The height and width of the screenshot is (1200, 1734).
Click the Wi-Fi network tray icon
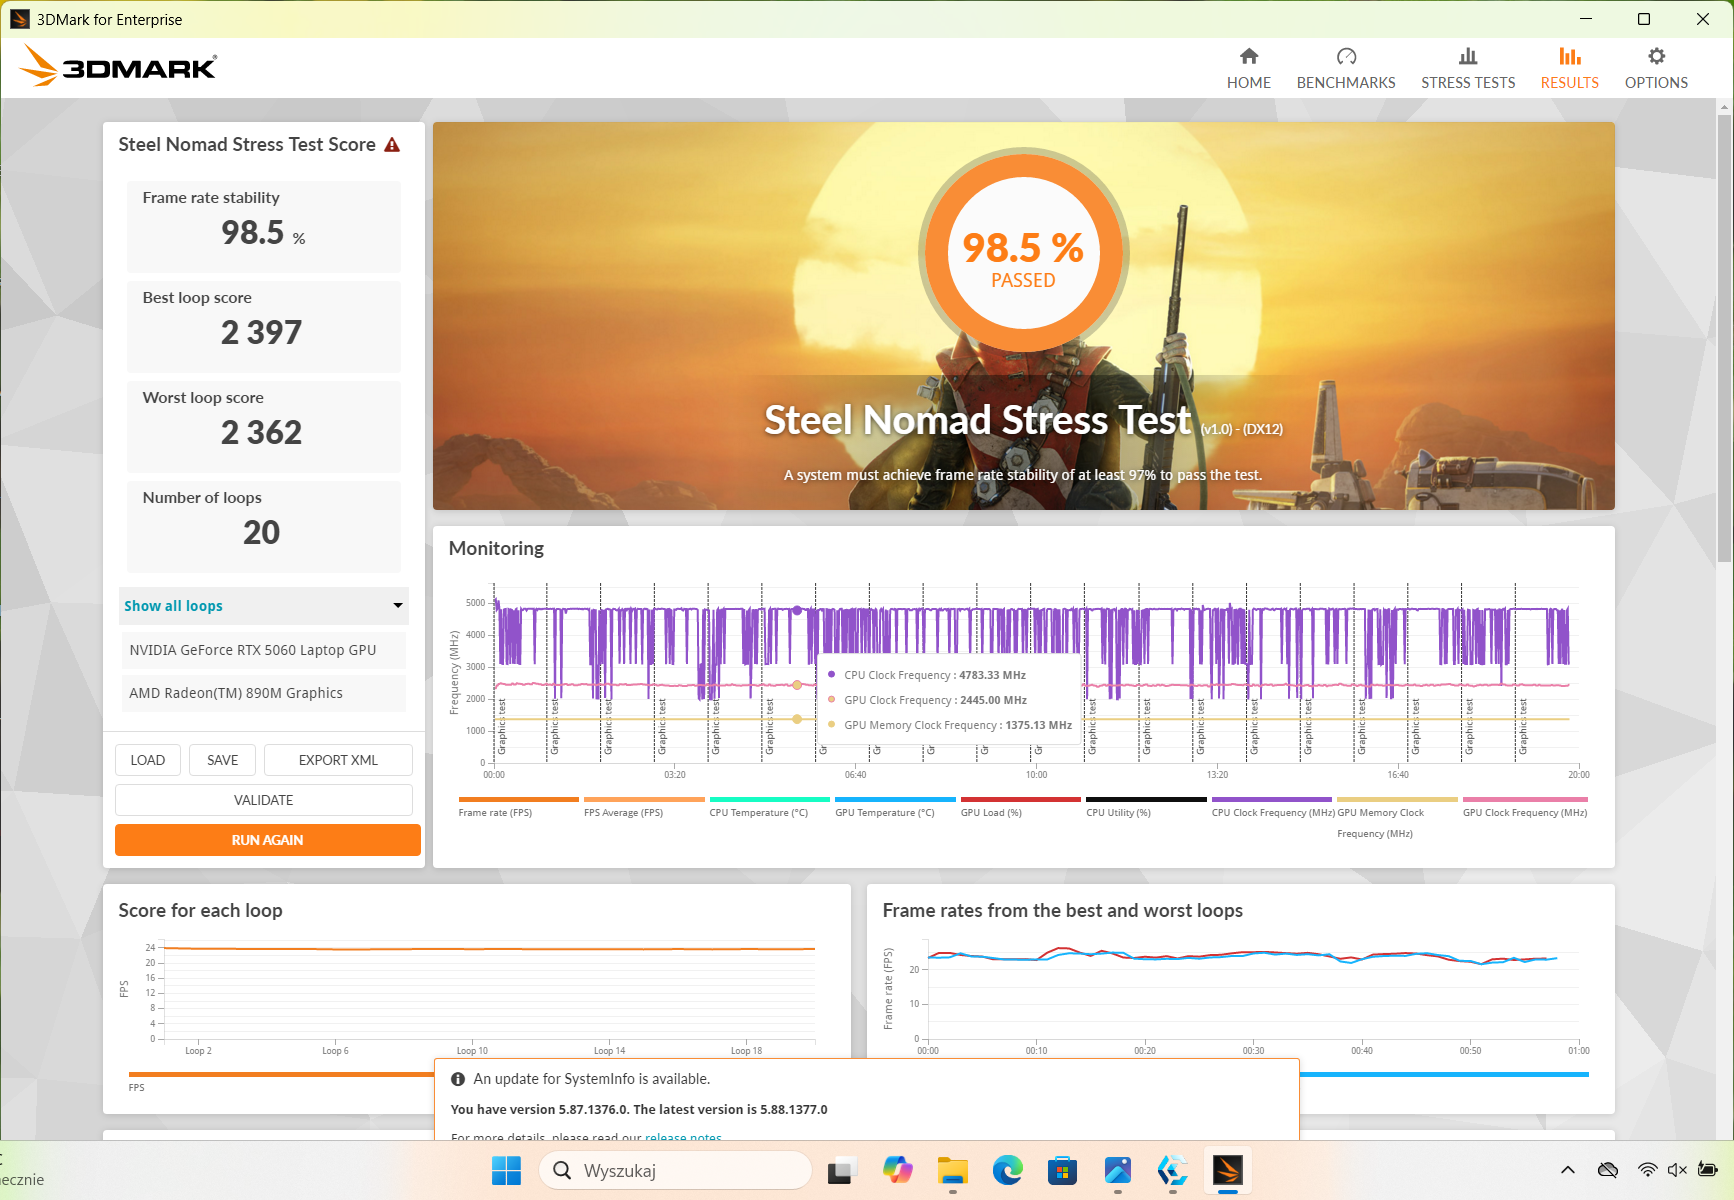[x=1647, y=1170]
